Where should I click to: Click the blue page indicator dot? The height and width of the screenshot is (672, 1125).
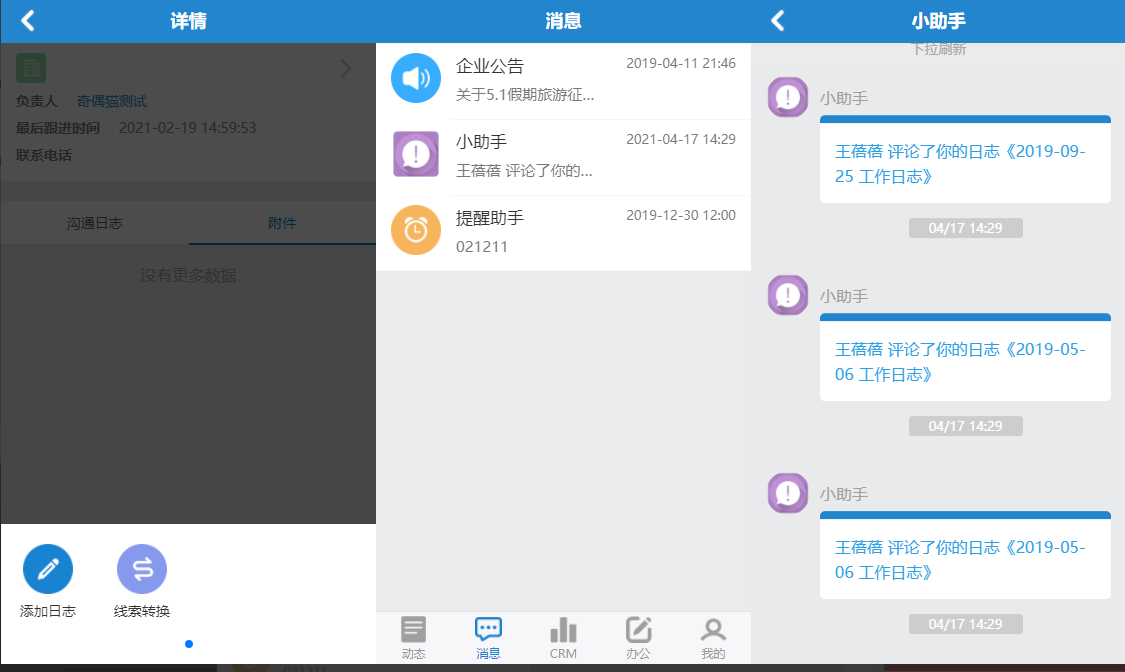click(x=189, y=644)
